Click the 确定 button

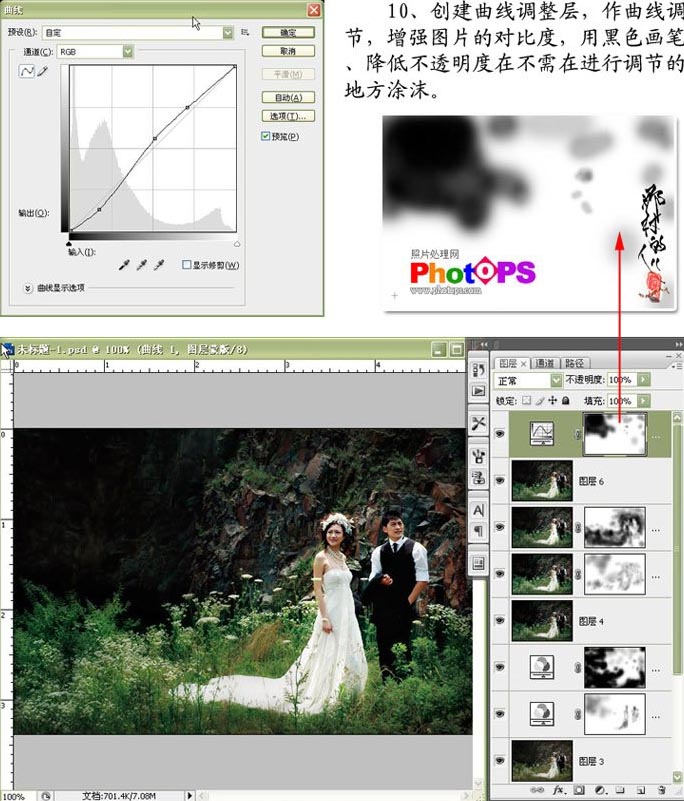(x=288, y=33)
